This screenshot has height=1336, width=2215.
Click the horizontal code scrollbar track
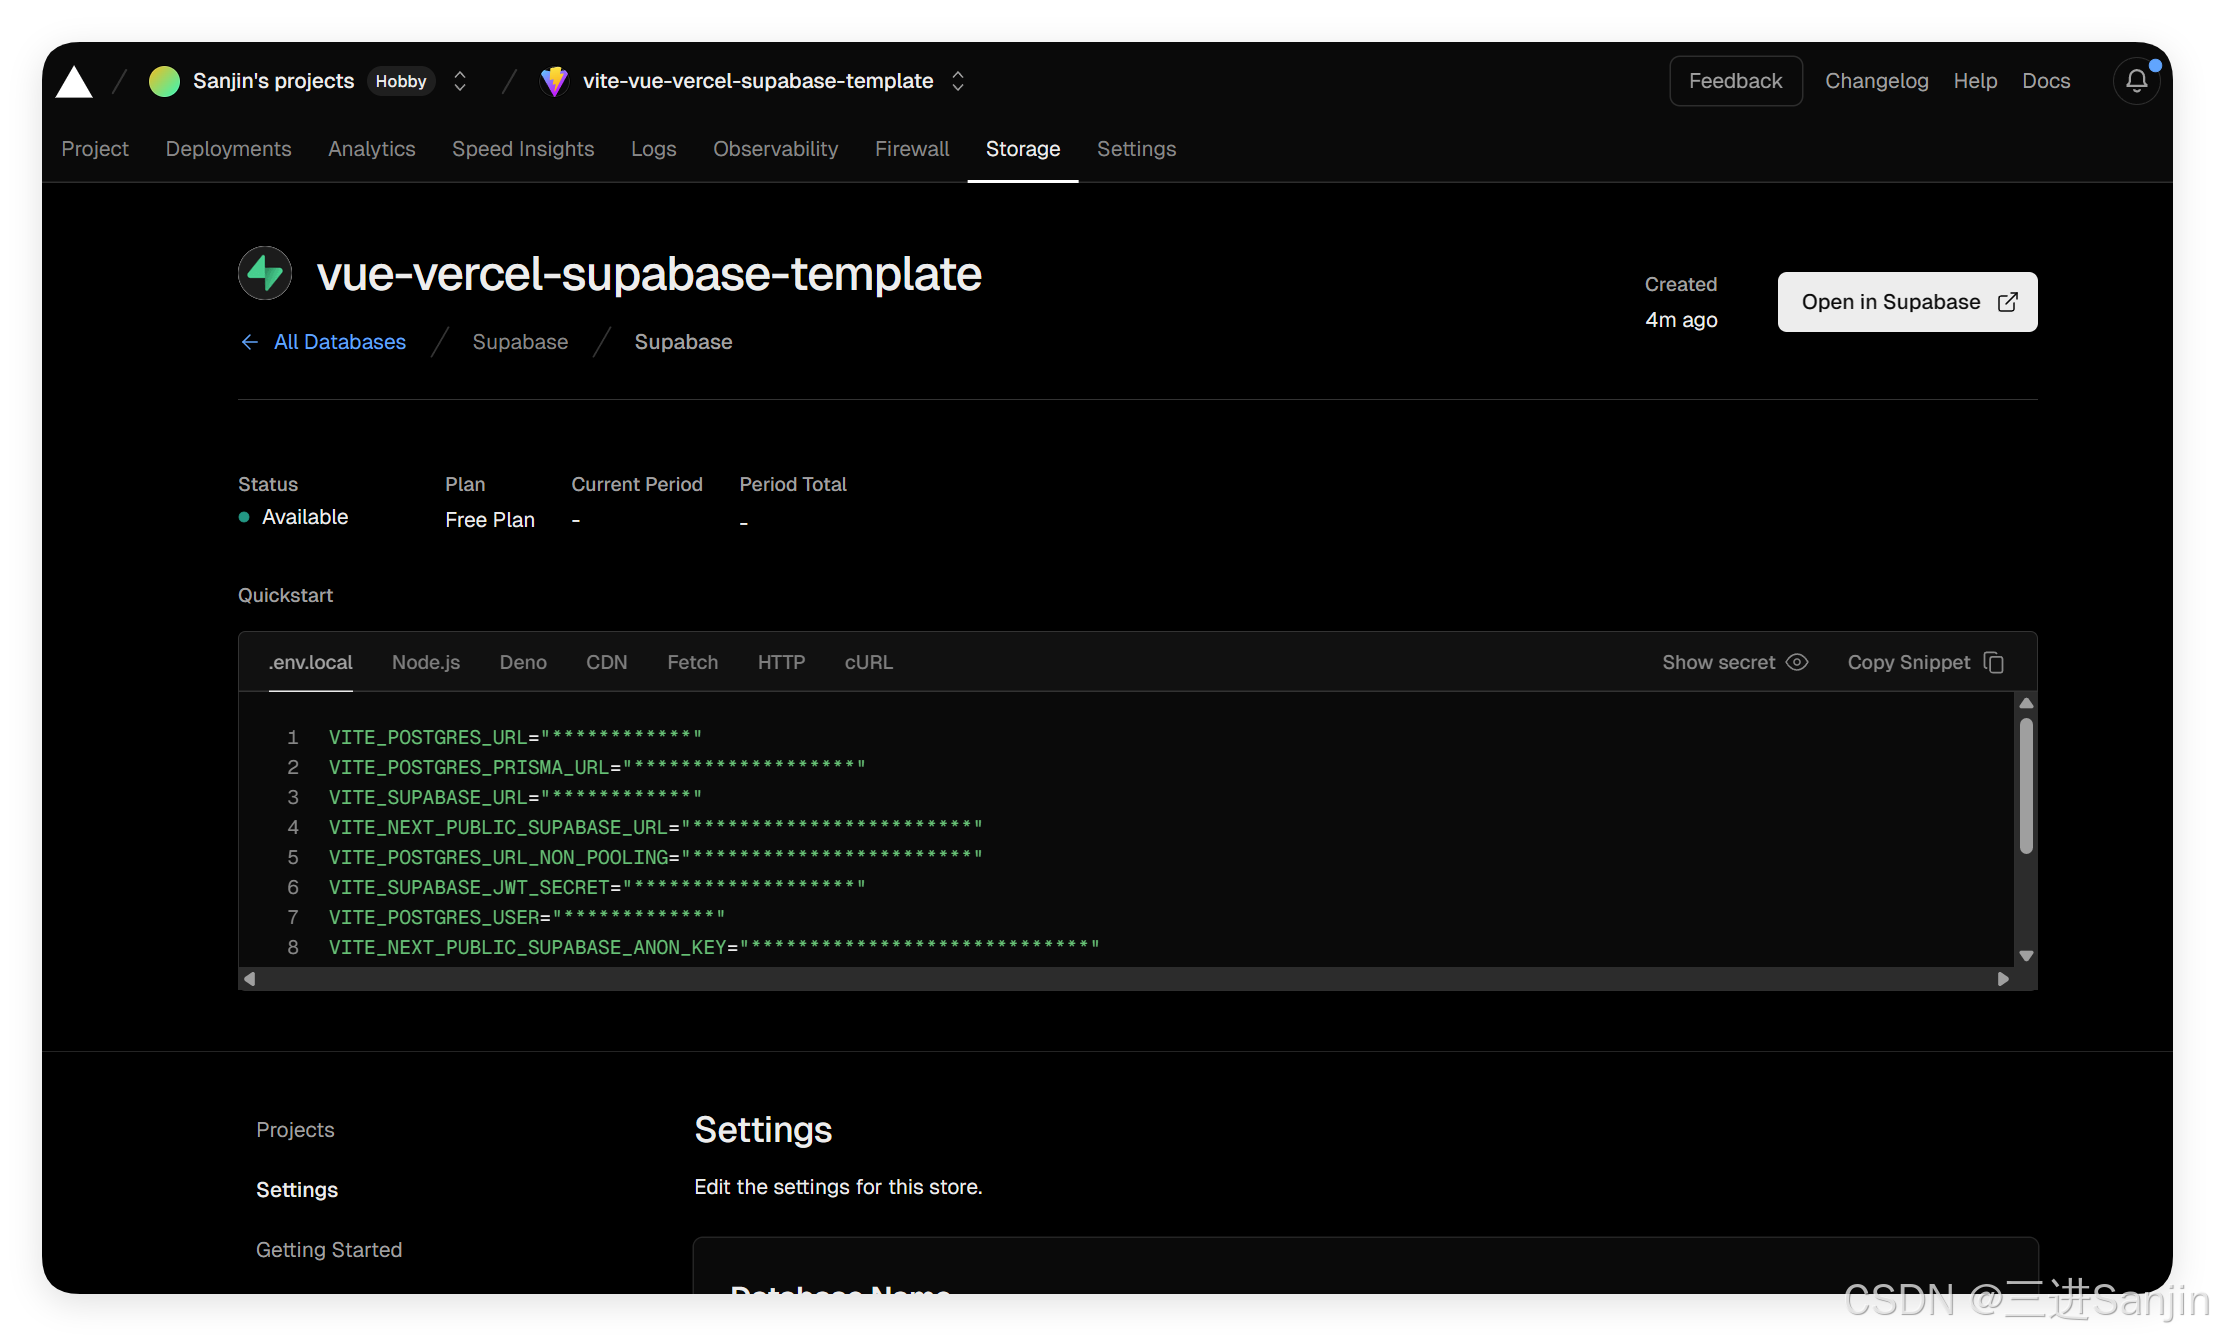(x=1126, y=979)
